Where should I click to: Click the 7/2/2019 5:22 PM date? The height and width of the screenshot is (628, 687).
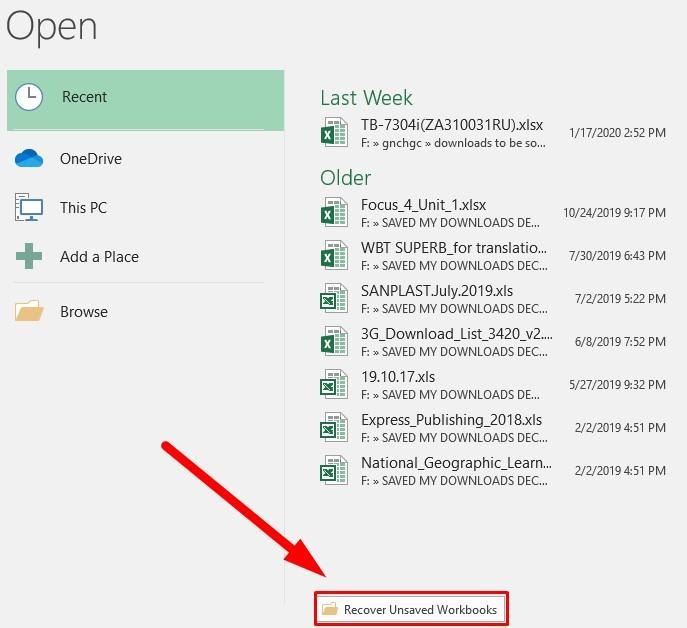[x=620, y=299]
